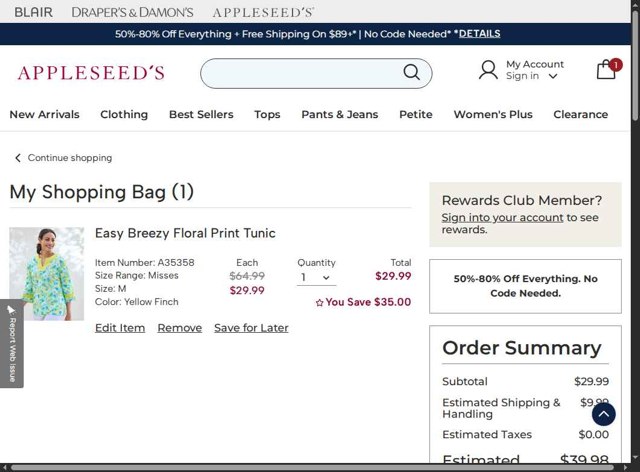Click the 'Estimated Shipping & Handling' label
Image resolution: width=640 pixels, height=472 pixels.
501,408
